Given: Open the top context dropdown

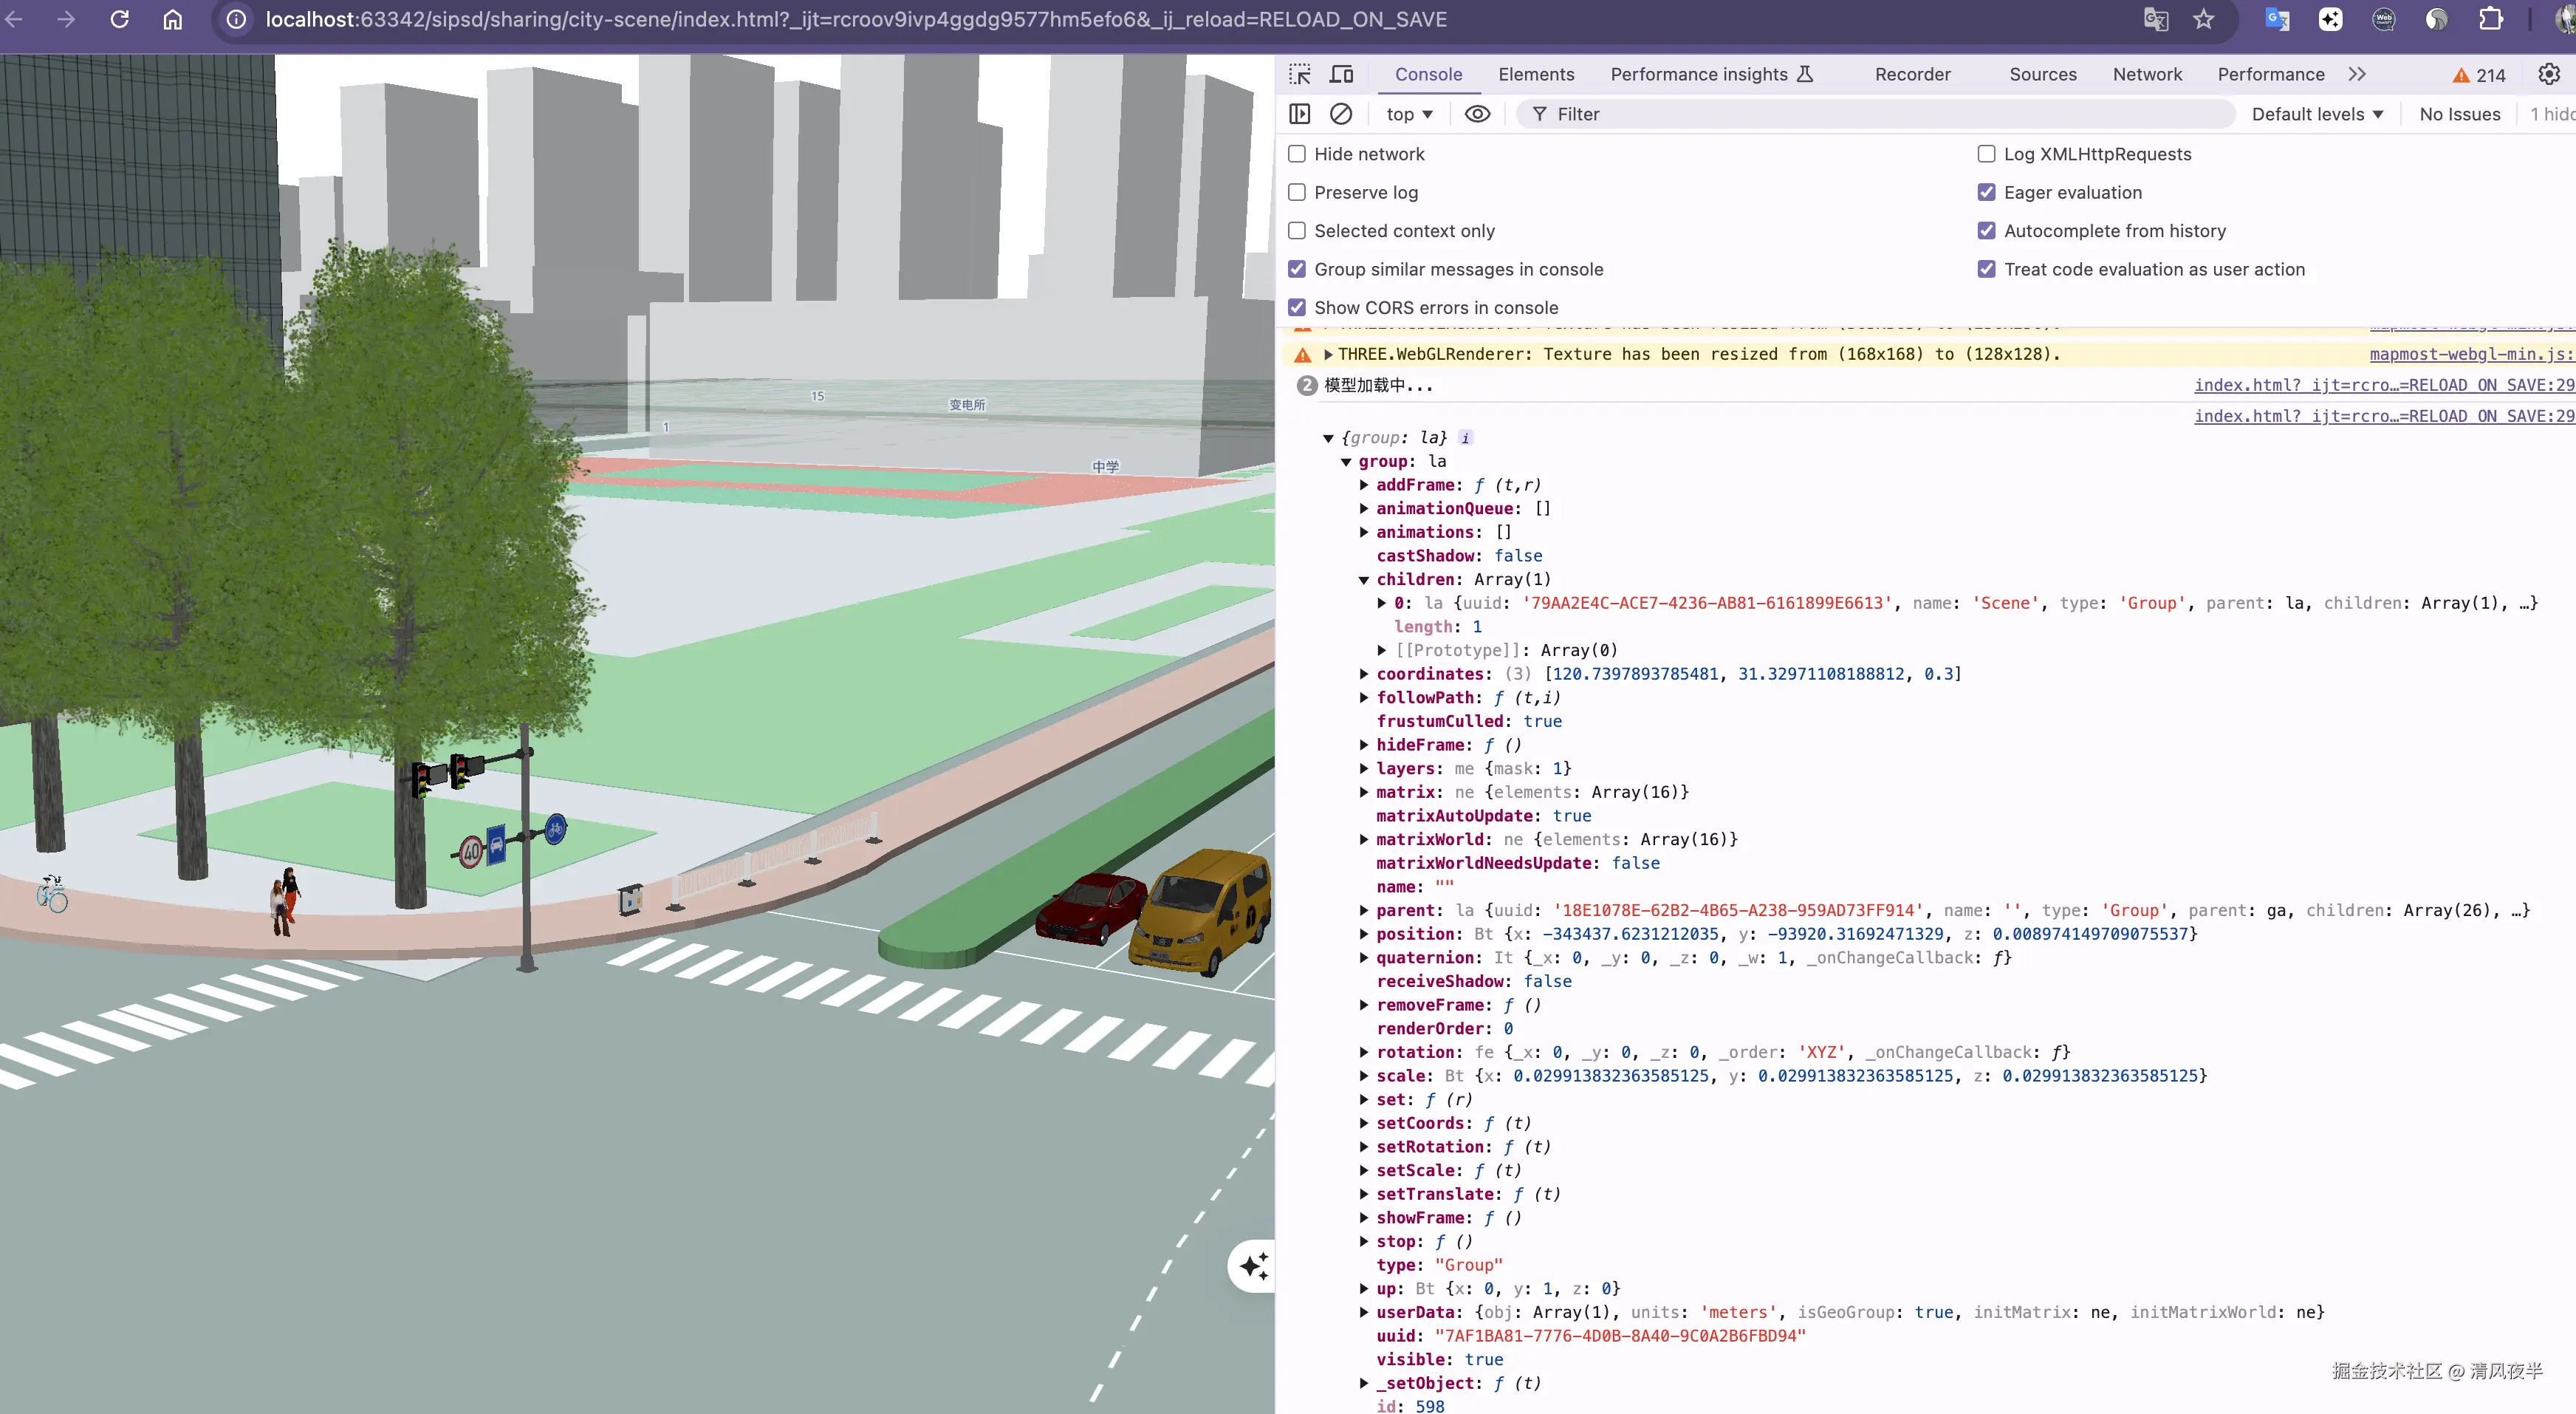Looking at the screenshot, I should 1408,114.
